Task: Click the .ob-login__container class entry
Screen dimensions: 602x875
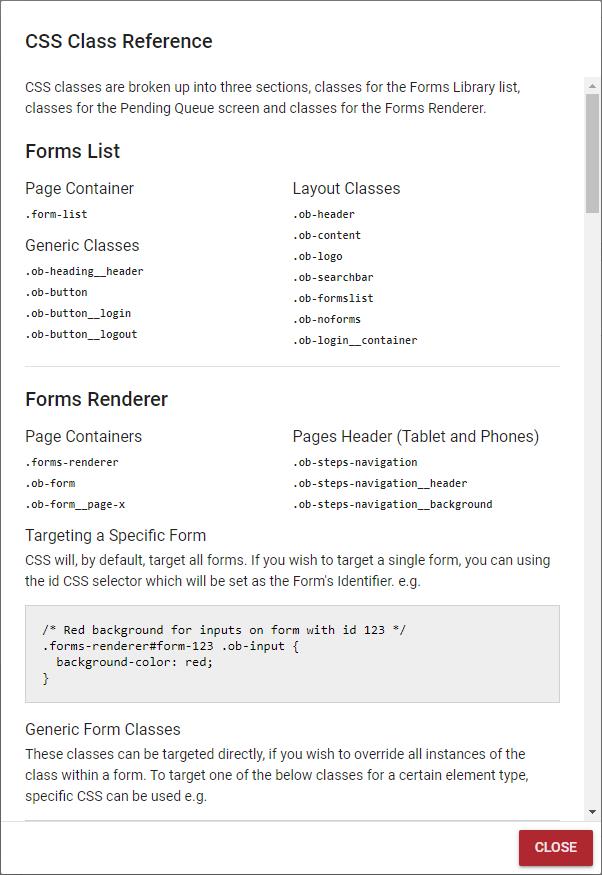Action: pyautogui.click(x=355, y=340)
